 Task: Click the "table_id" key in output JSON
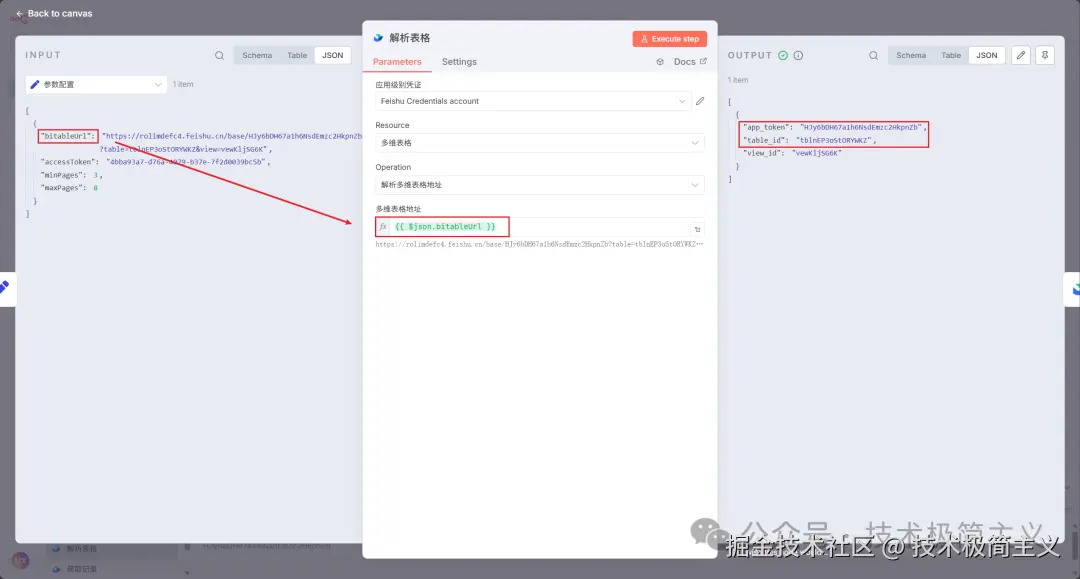tap(765, 140)
